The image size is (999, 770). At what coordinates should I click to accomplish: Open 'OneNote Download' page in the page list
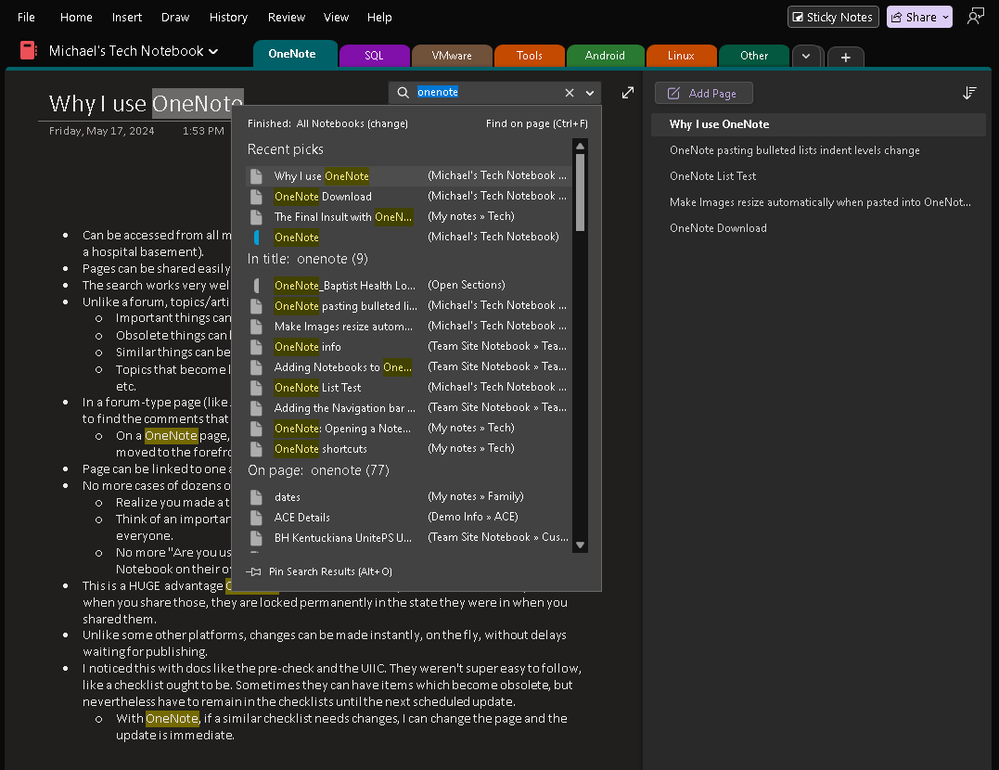[818, 228]
